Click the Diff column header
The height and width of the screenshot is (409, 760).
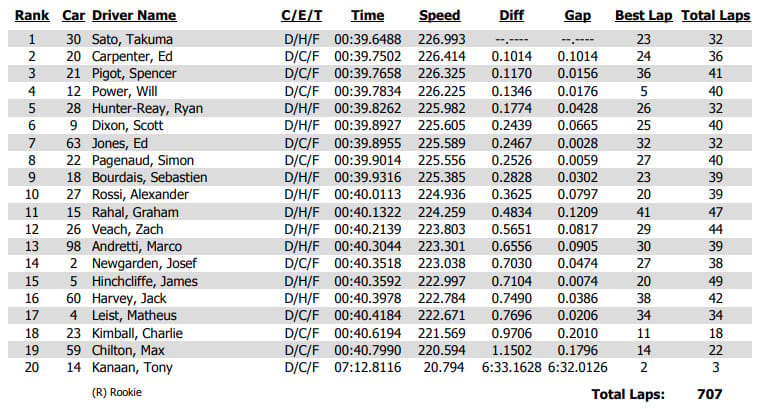pyautogui.click(x=511, y=16)
